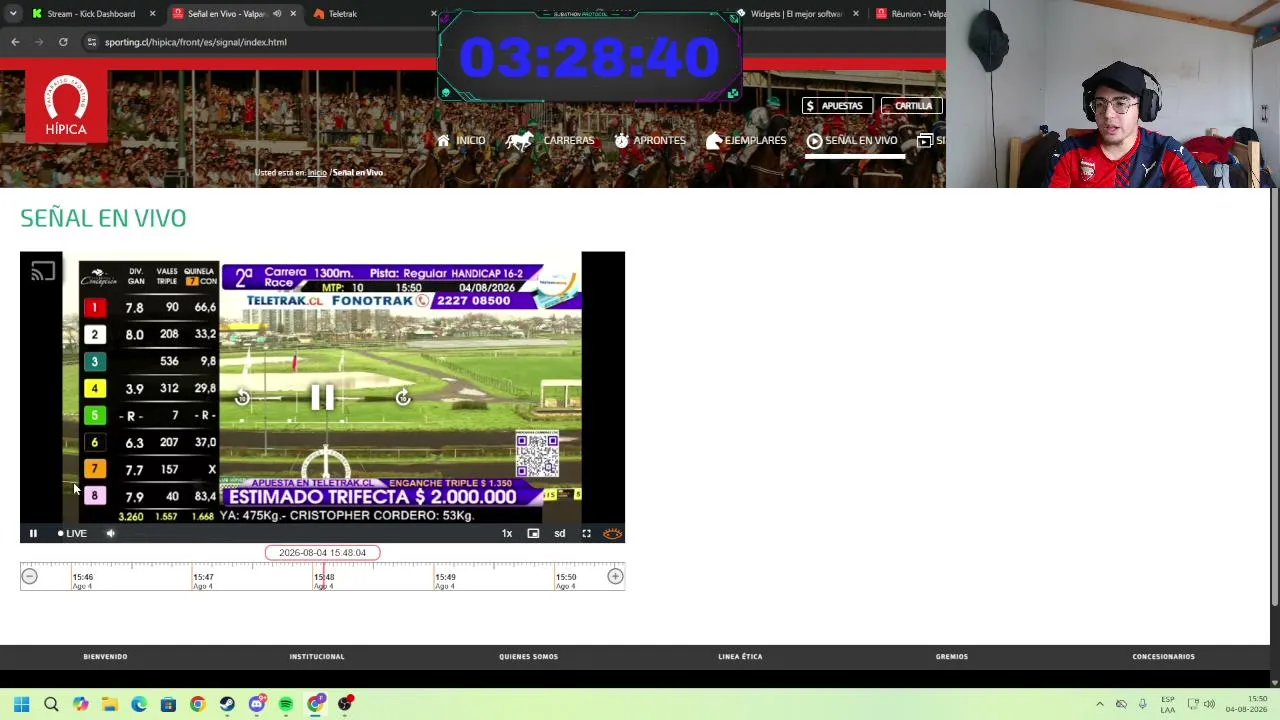Open Steam from the taskbar
1280x720 pixels.
(227, 704)
